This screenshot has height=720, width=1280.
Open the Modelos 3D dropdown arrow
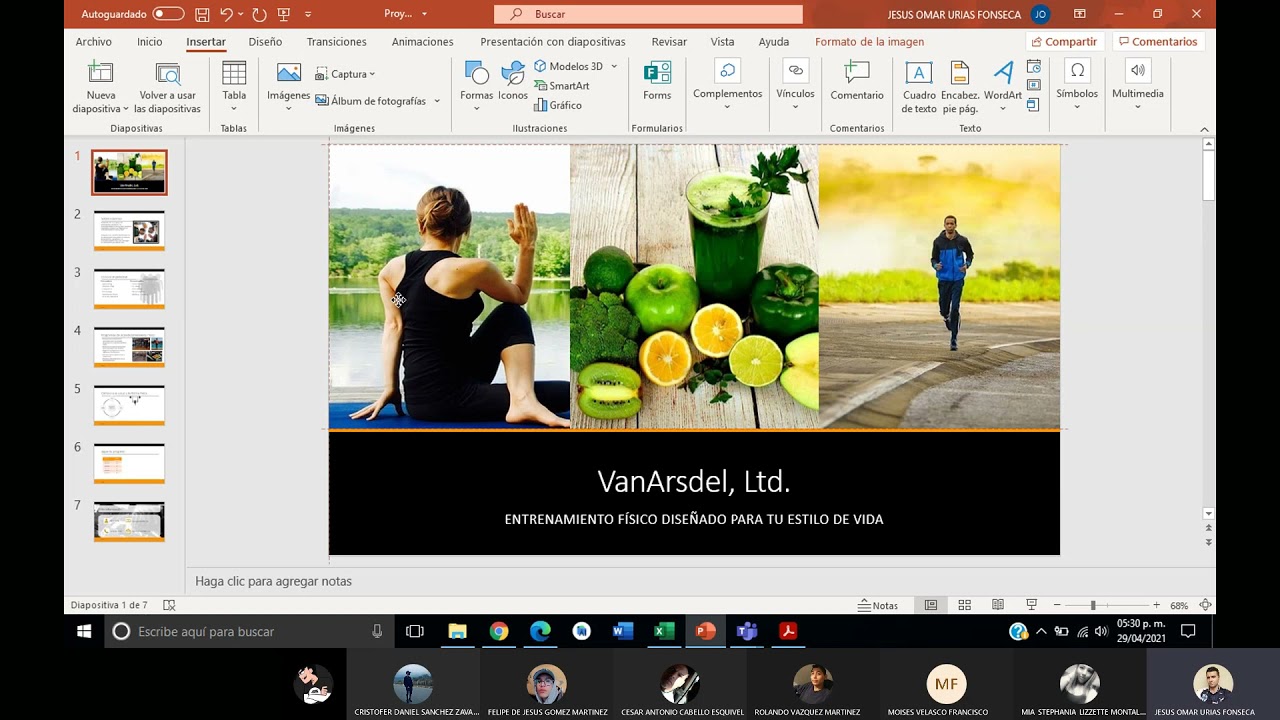[x=614, y=66]
